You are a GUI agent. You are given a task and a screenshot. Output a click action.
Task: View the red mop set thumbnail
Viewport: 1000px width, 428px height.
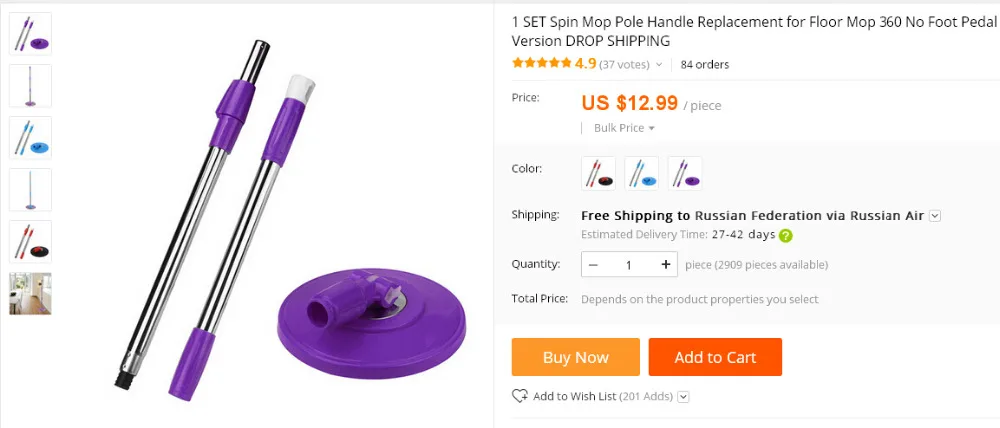(x=30, y=242)
